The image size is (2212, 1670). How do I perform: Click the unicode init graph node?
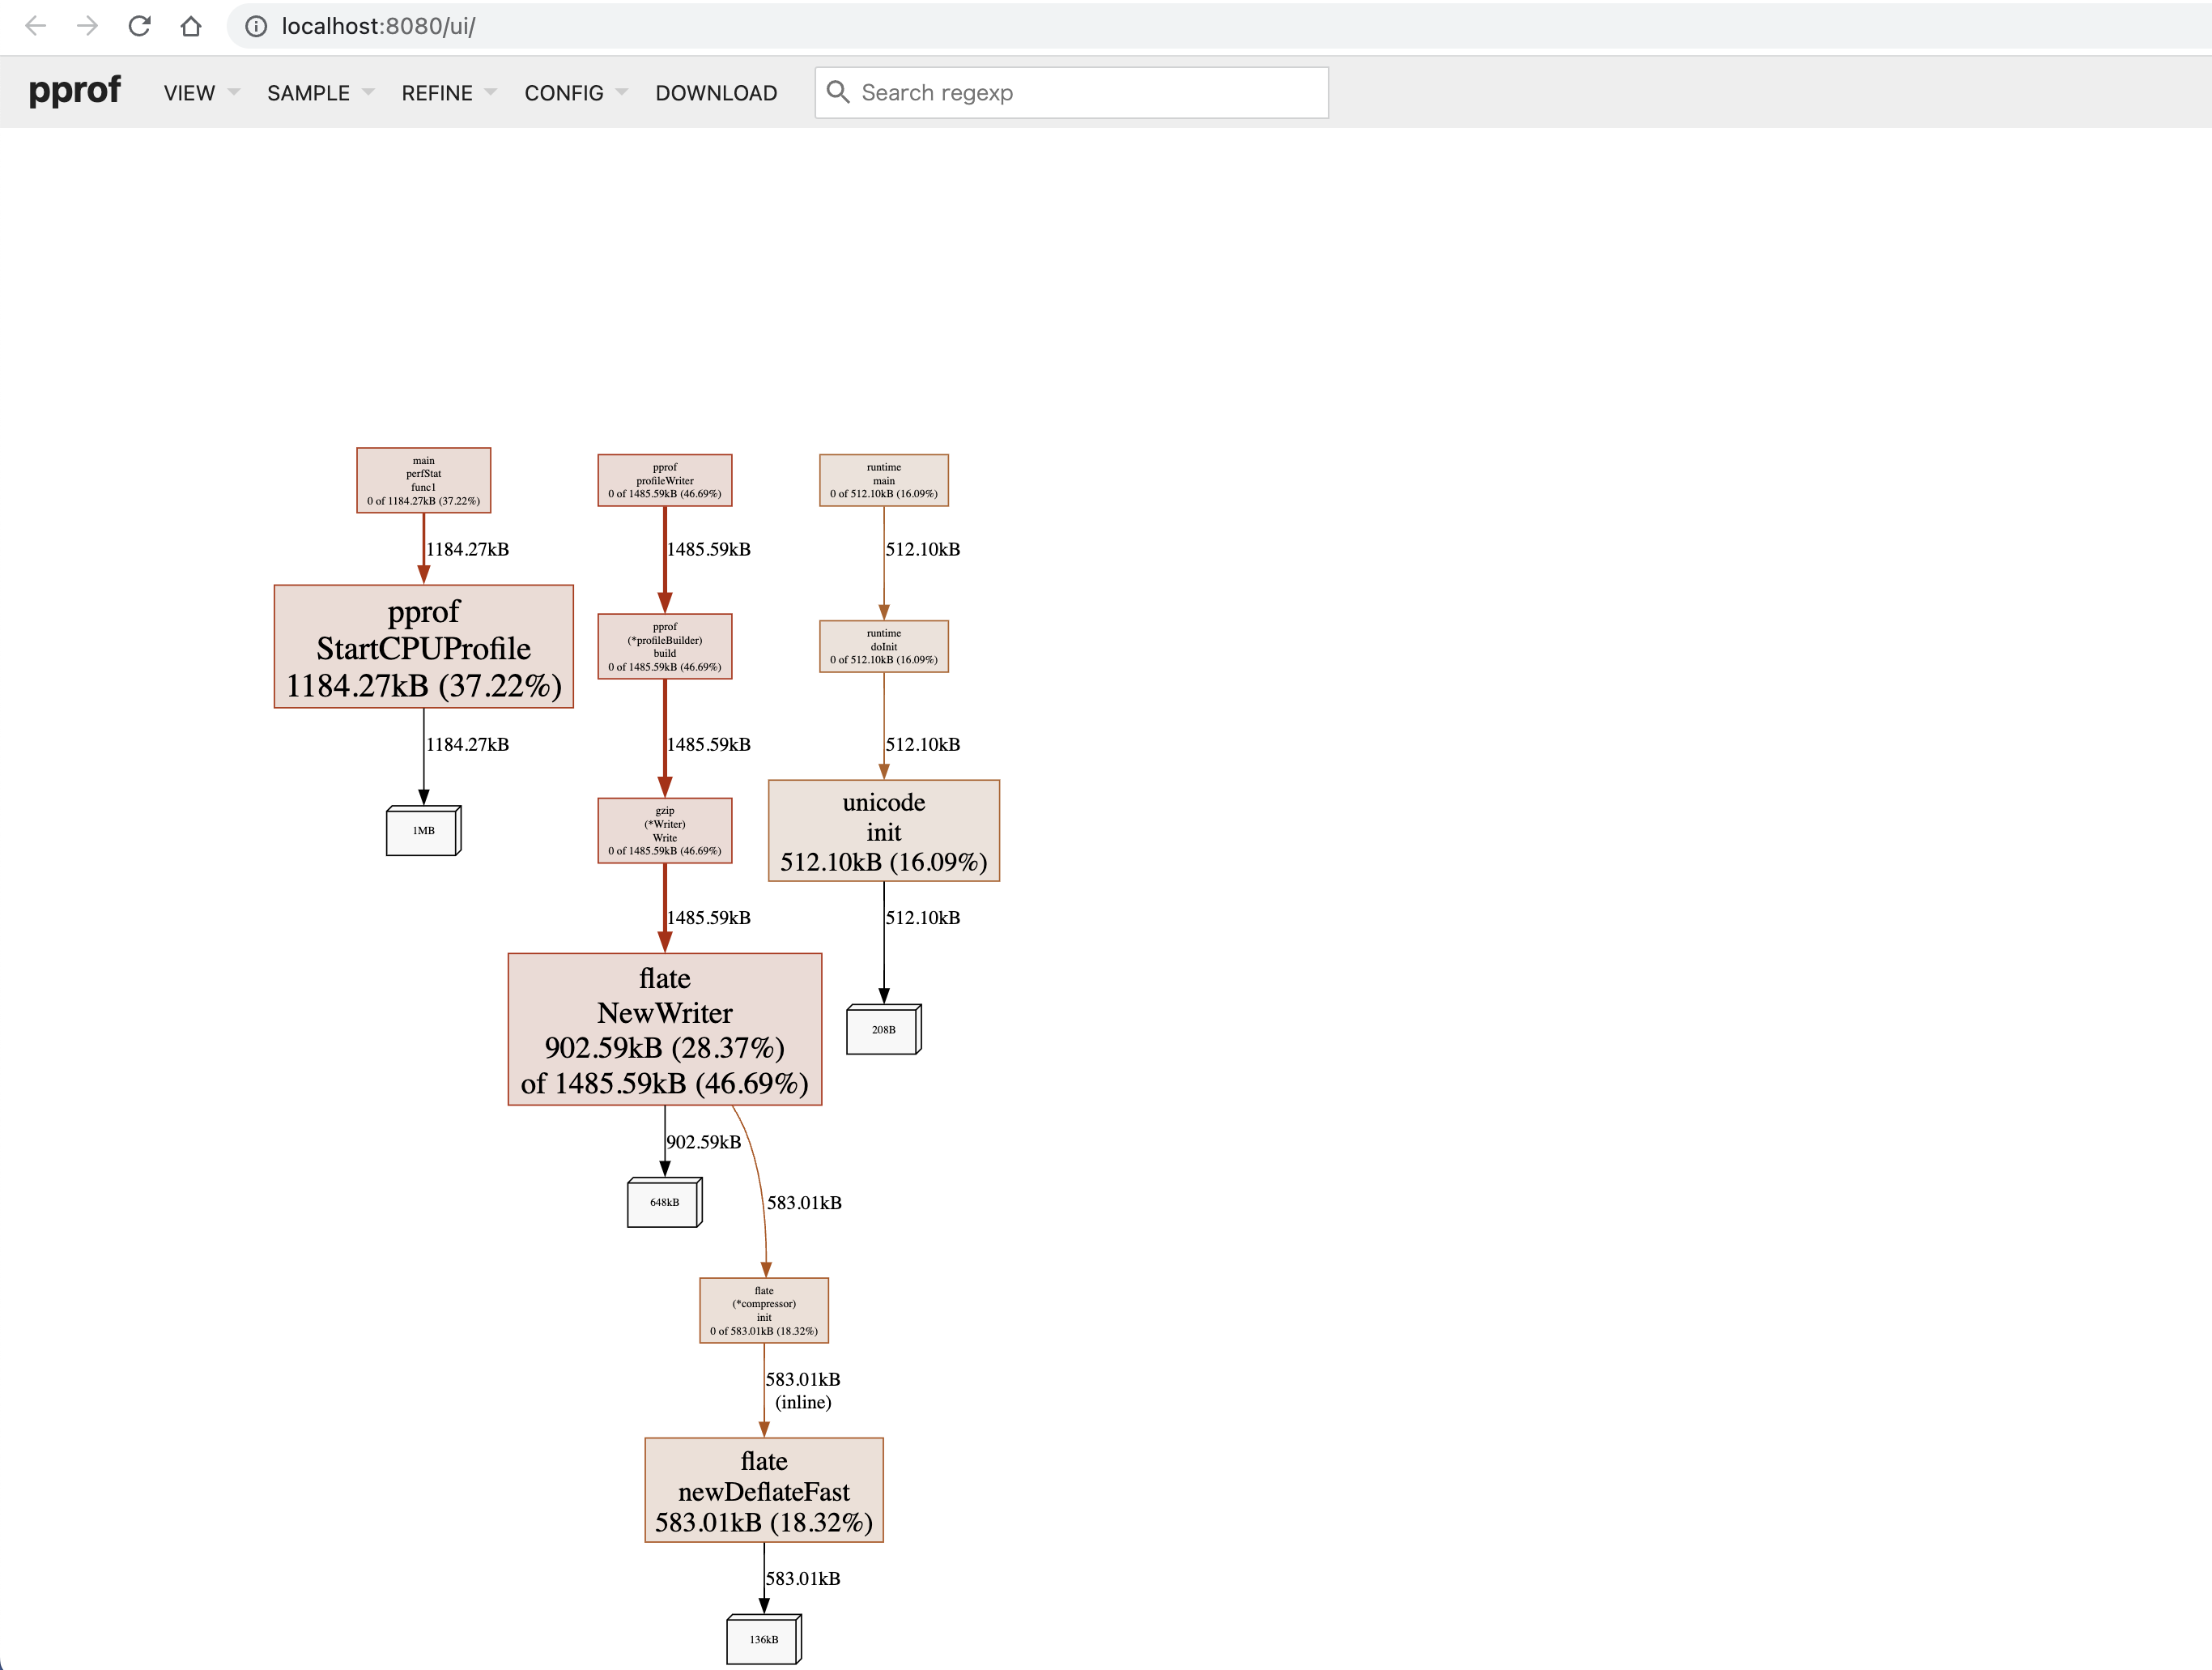pyautogui.click(x=884, y=831)
